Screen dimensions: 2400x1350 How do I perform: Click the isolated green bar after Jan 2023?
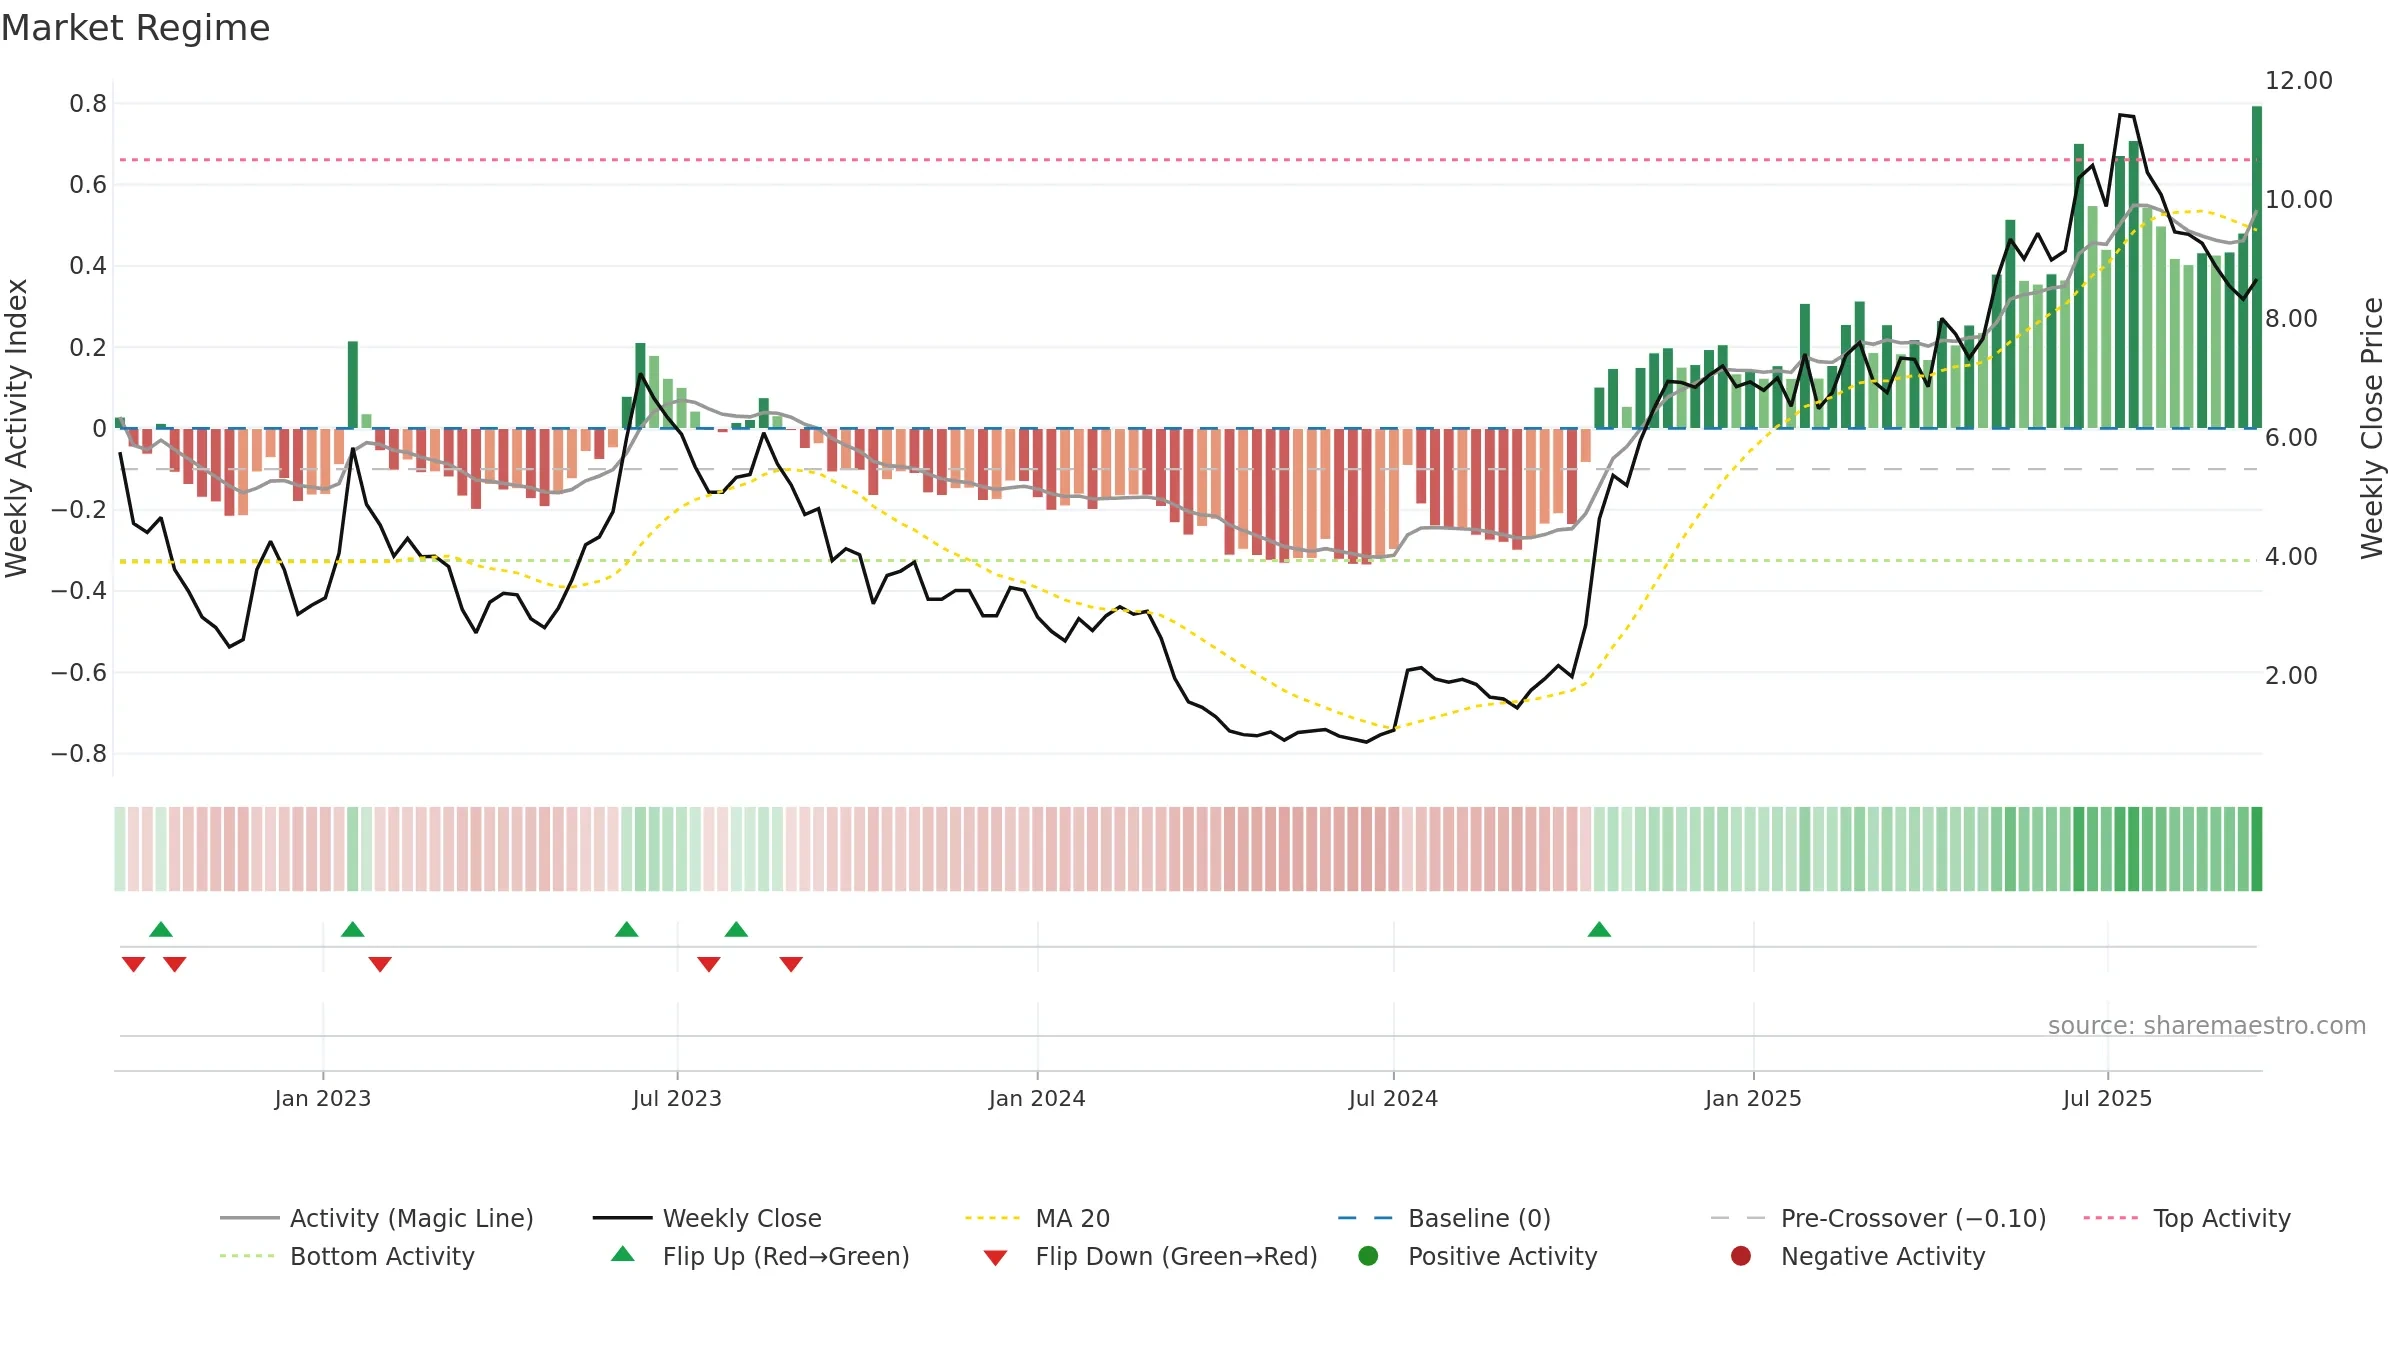pos(353,385)
